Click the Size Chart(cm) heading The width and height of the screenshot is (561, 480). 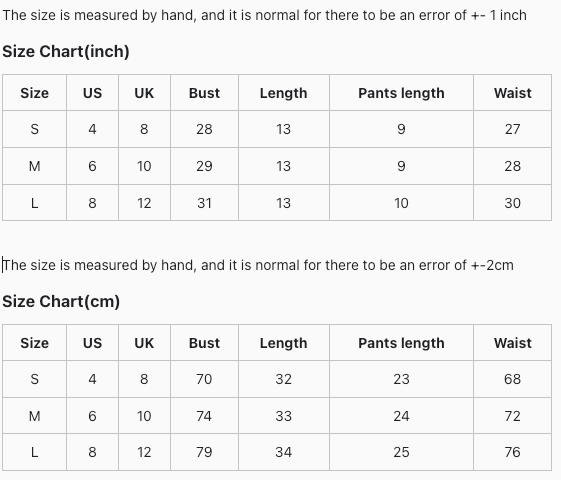61,302
